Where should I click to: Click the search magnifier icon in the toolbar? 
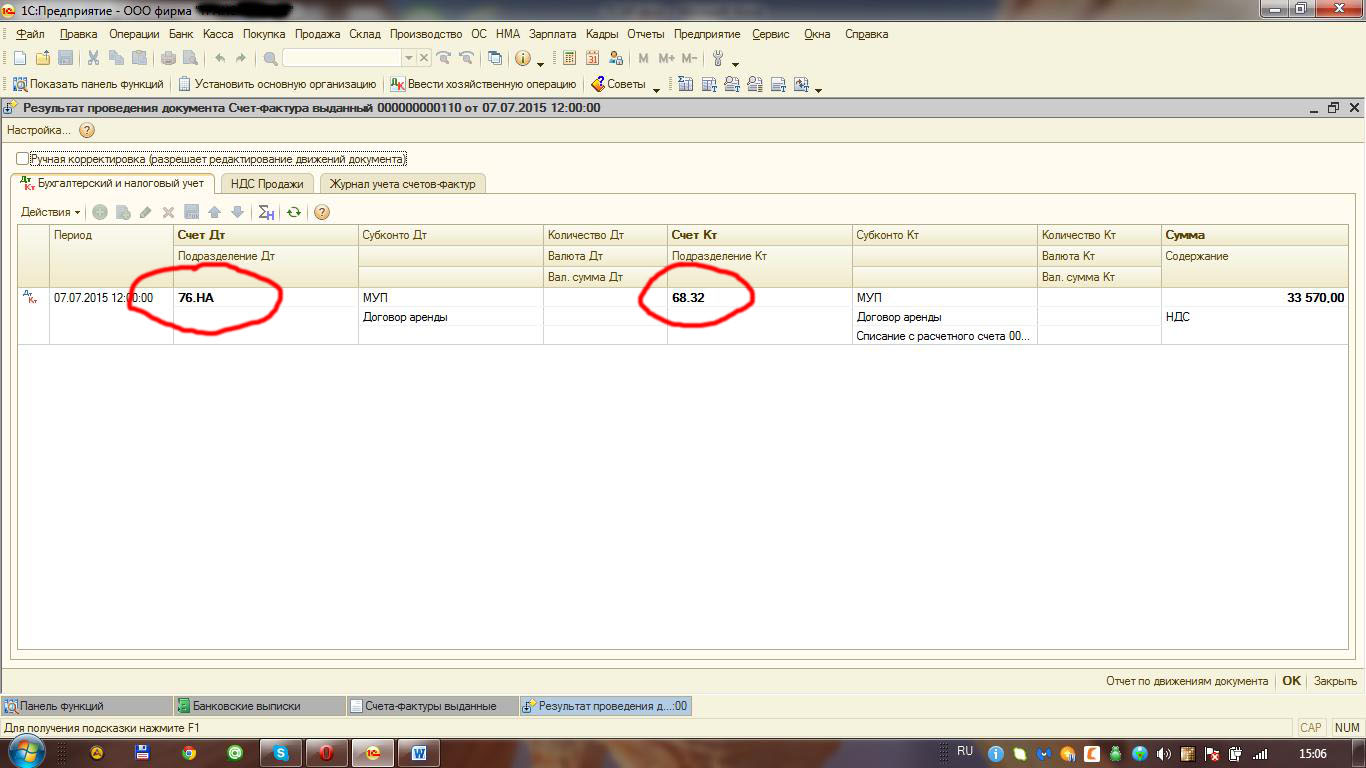tap(270, 58)
